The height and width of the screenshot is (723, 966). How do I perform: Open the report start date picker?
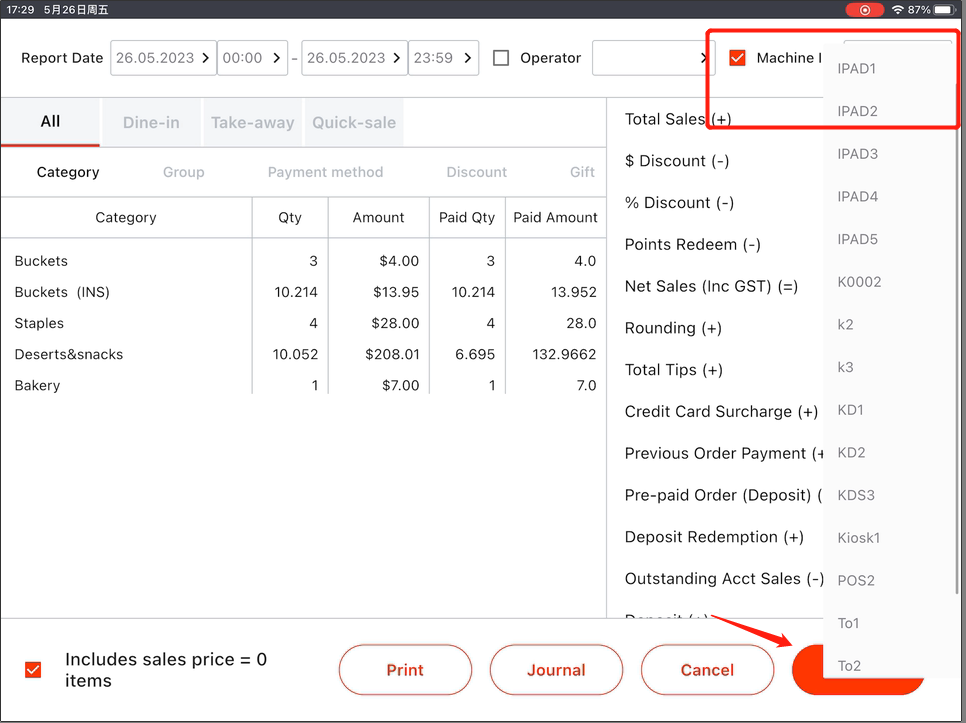(x=163, y=58)
